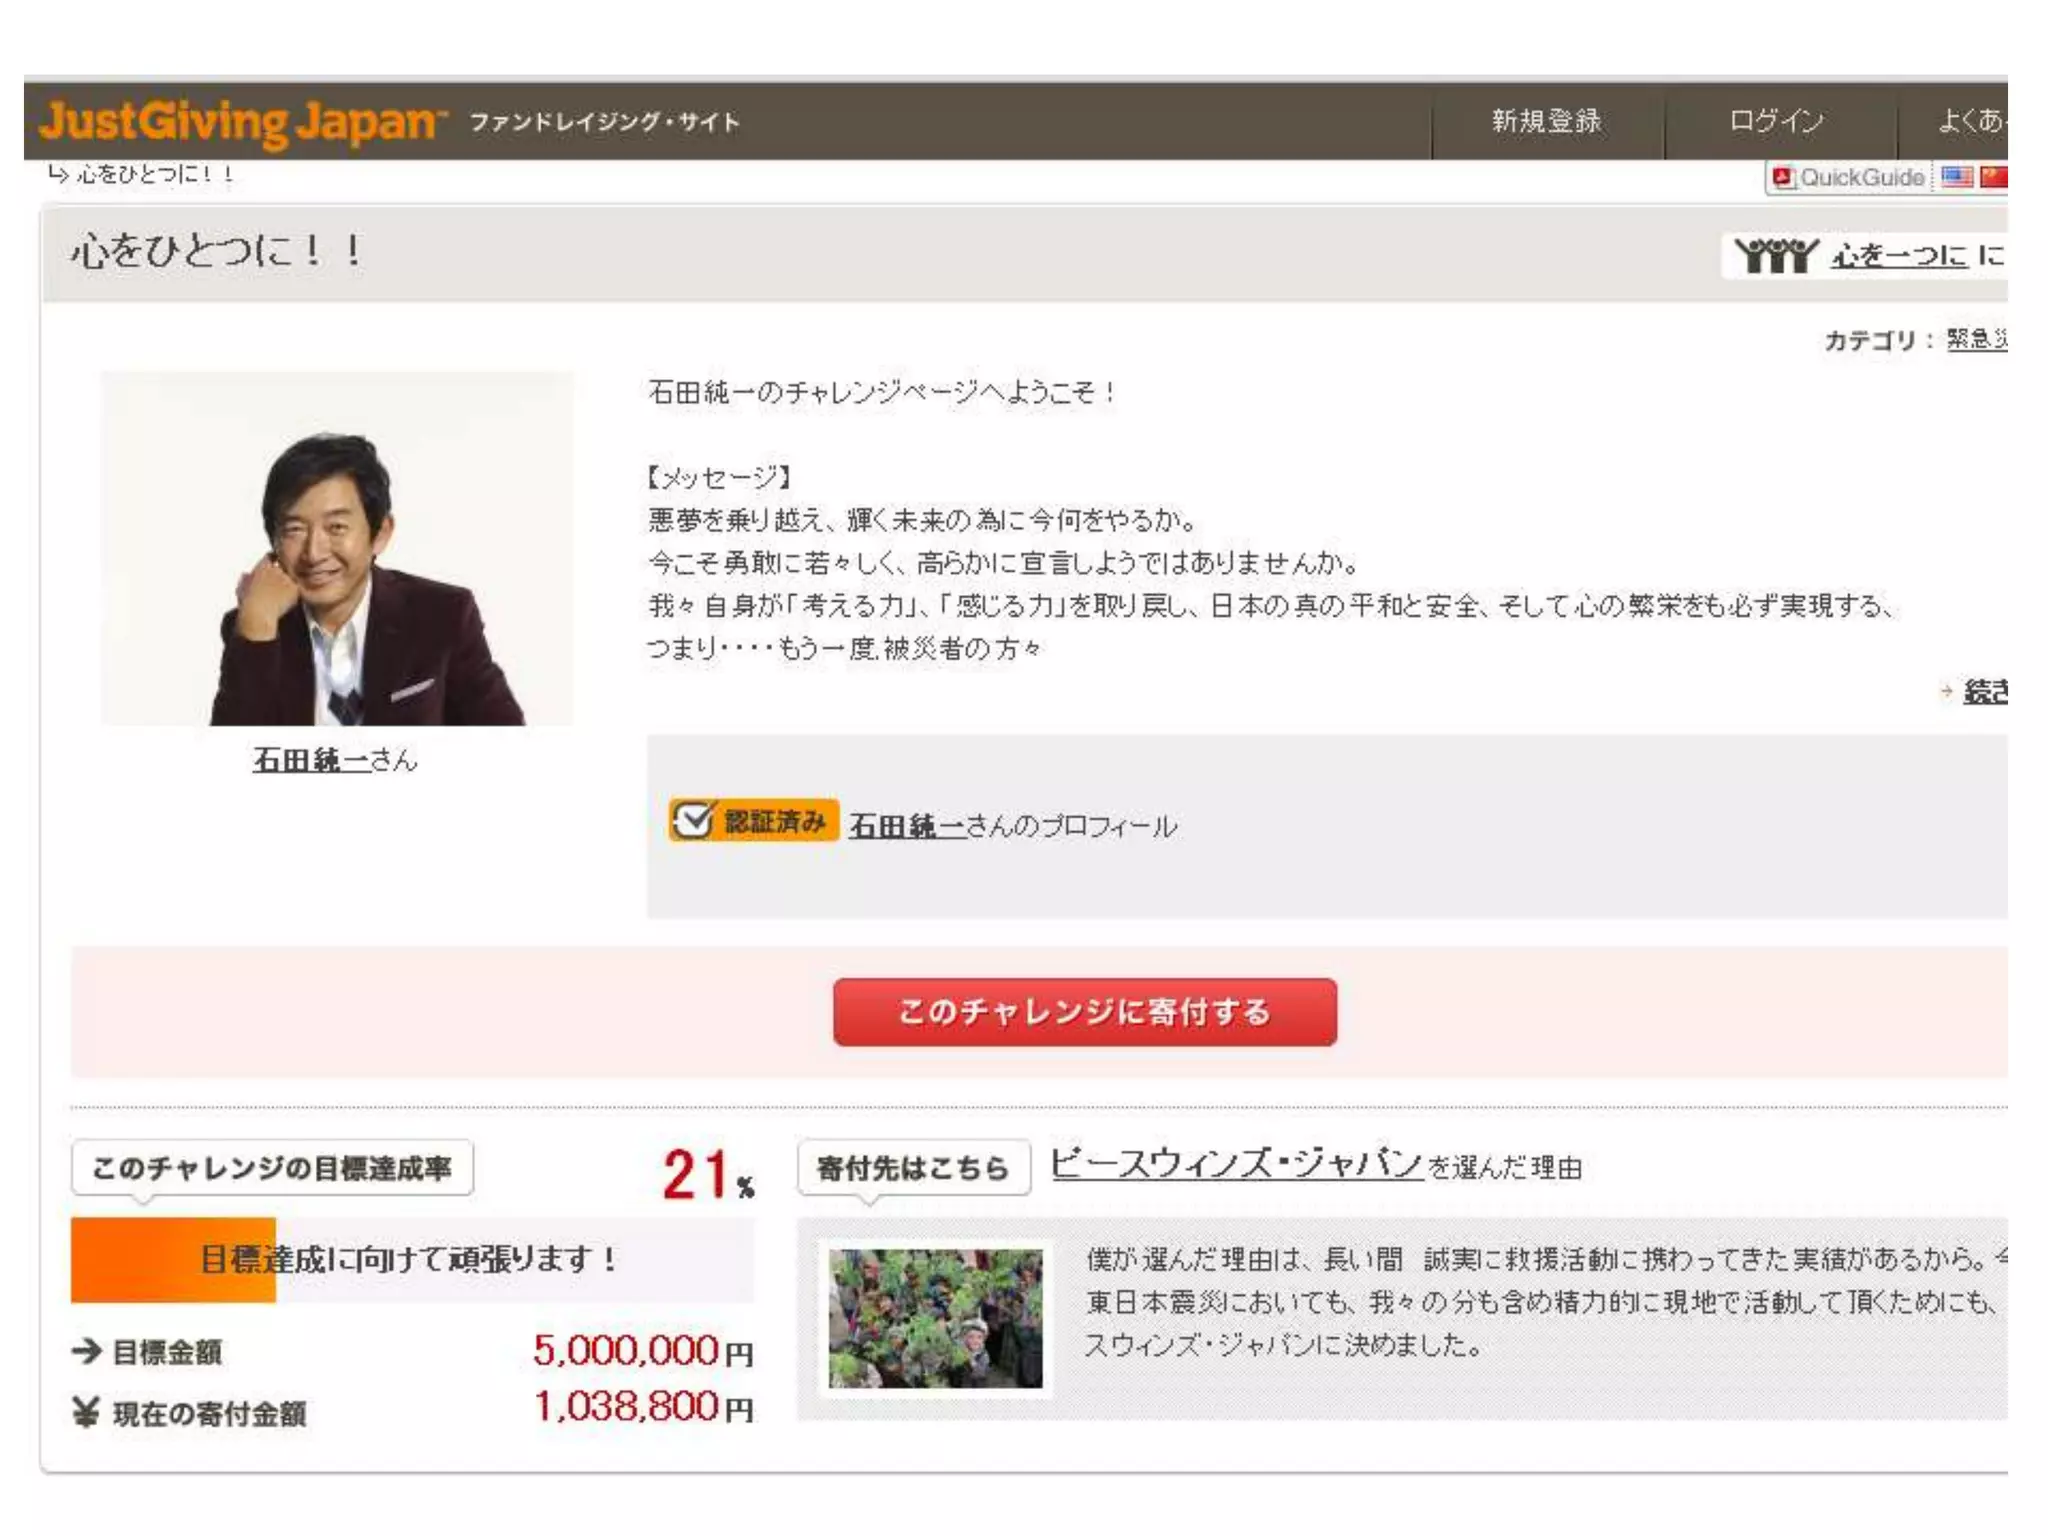This screenshot has width=2048, height=1536.
Task: Click the profile photo of 石田純一
Action: click(337, 549)
